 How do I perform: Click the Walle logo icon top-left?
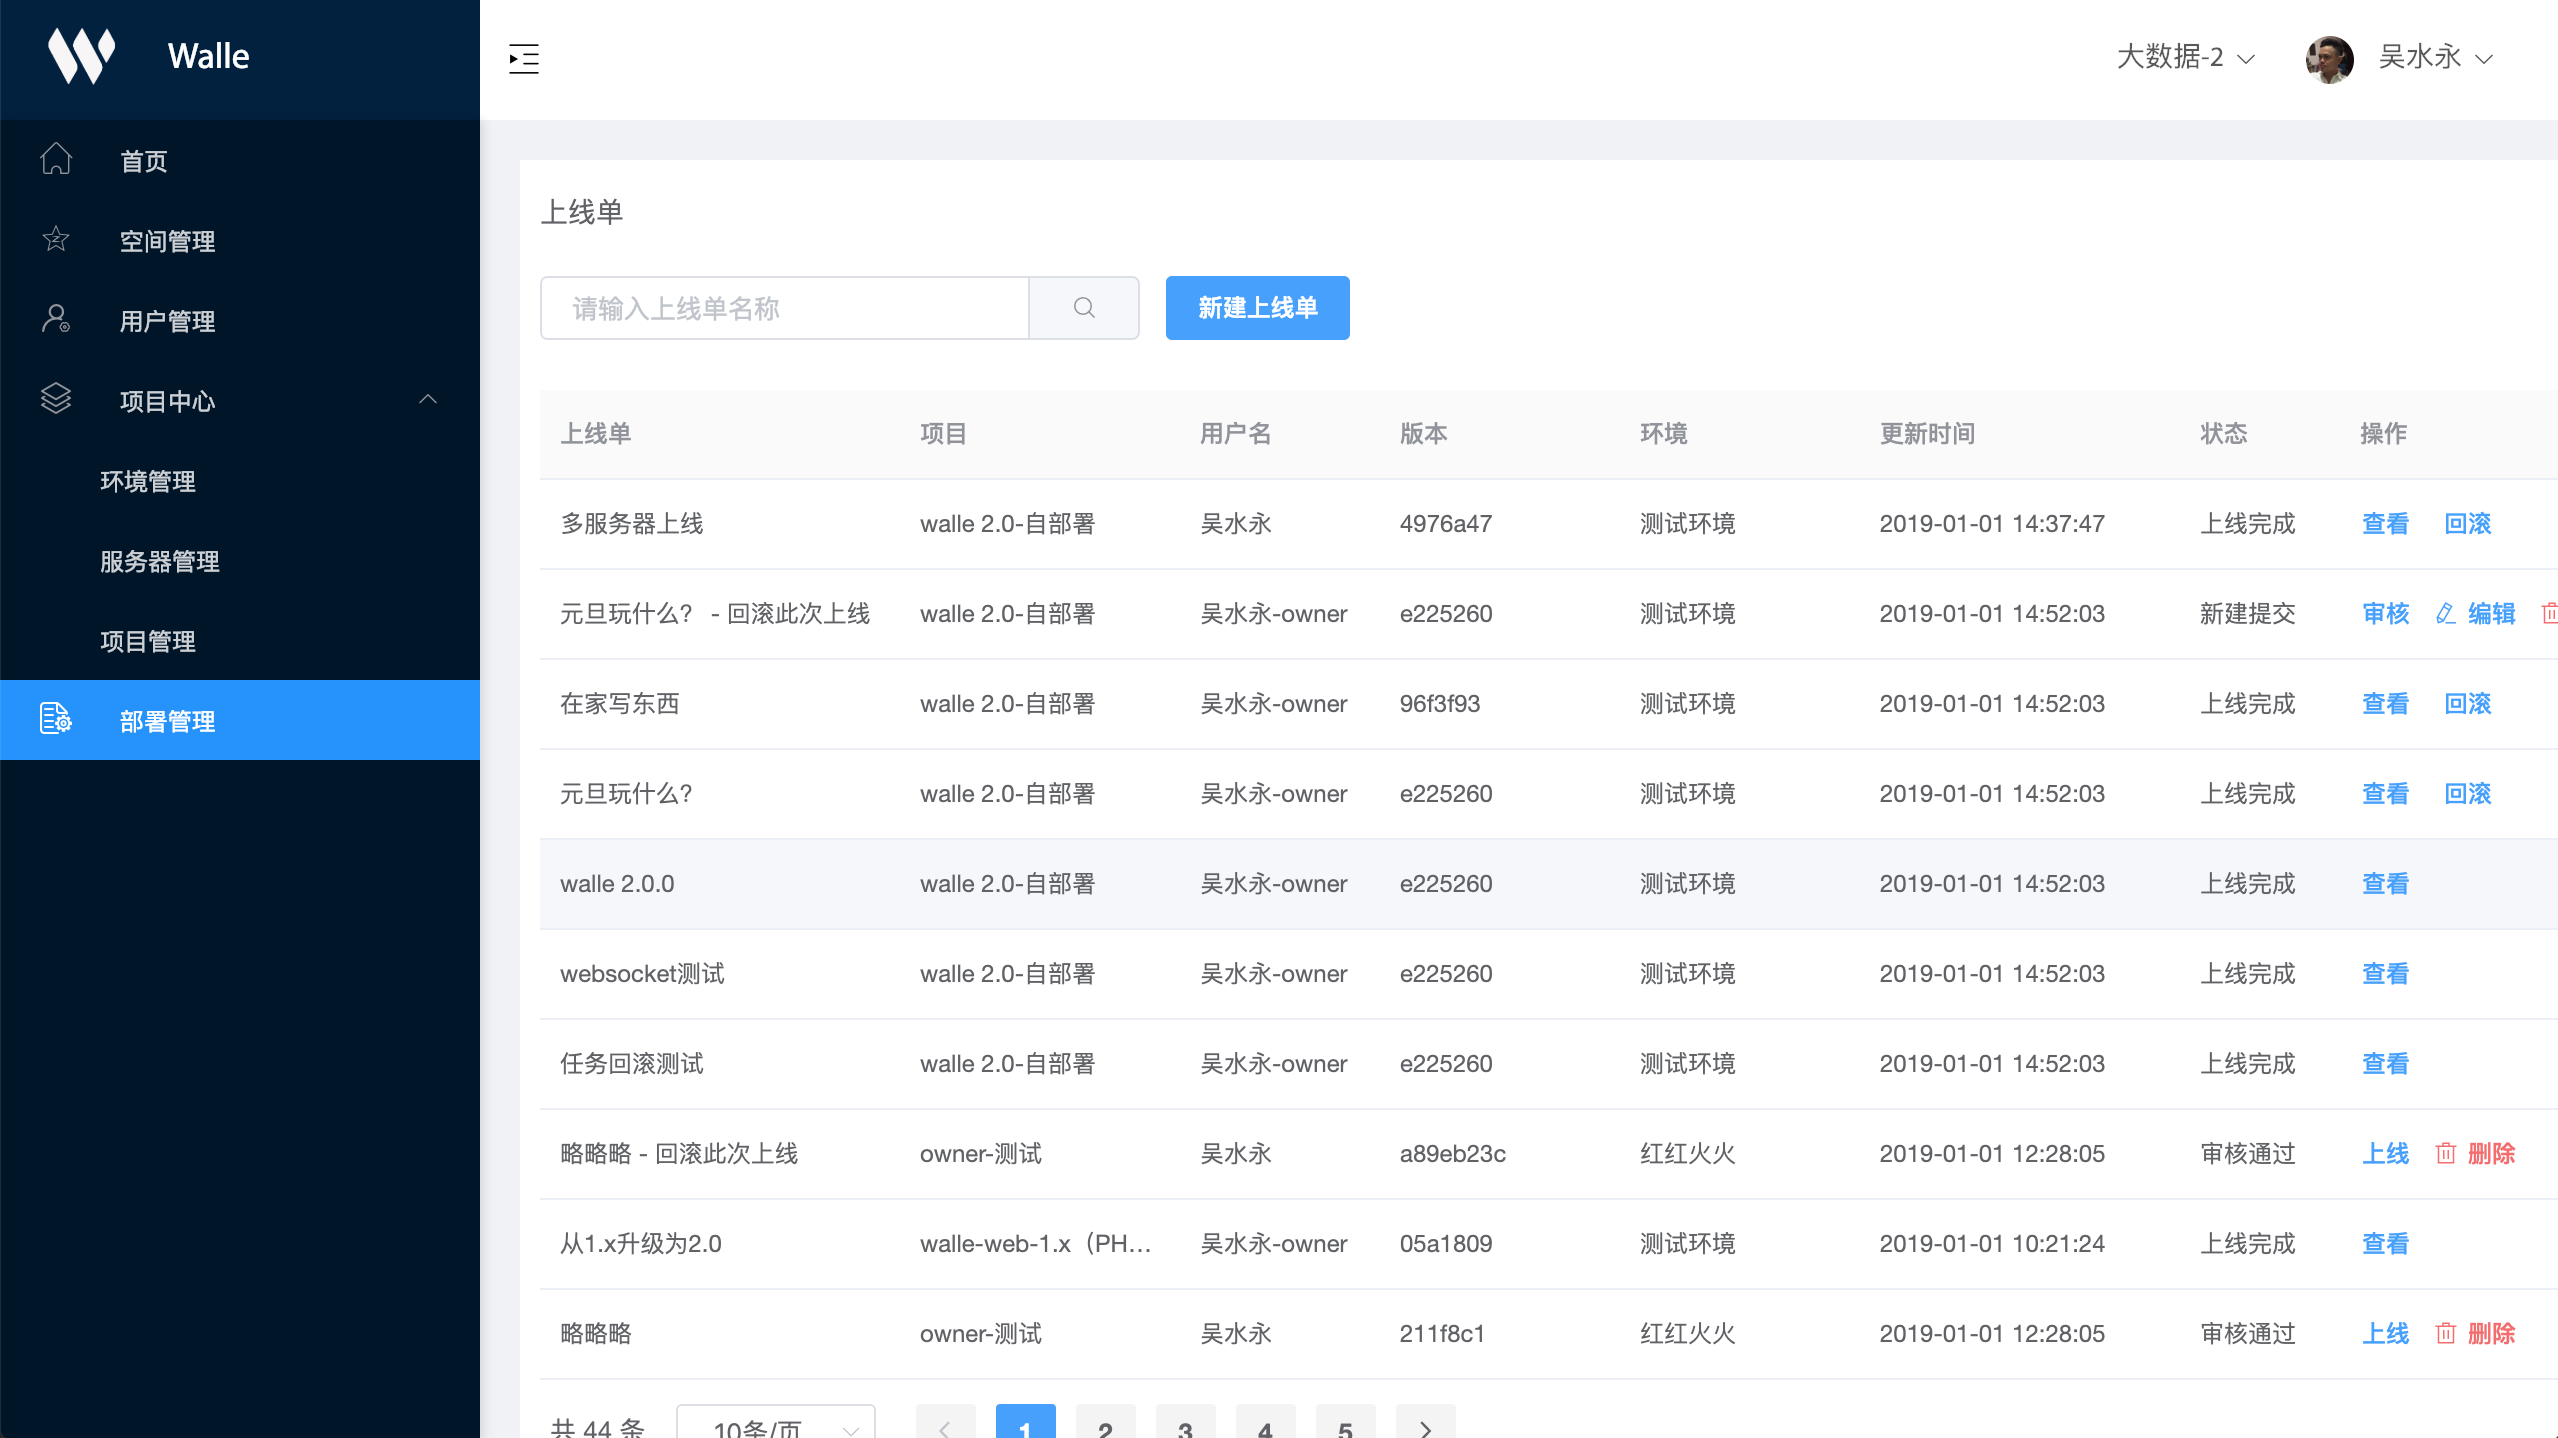[x=81, y=56]
